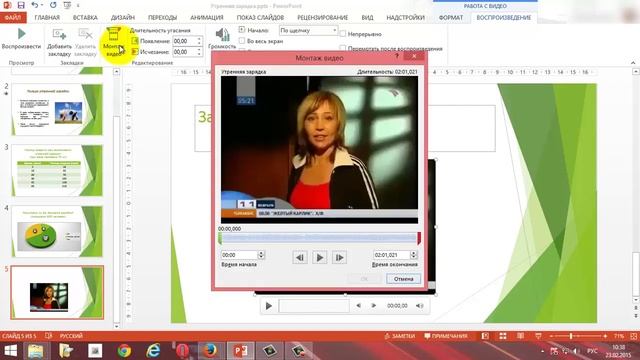Click Отмена button in trim dialog
640x360 pixels.
(x=403, y=279)
